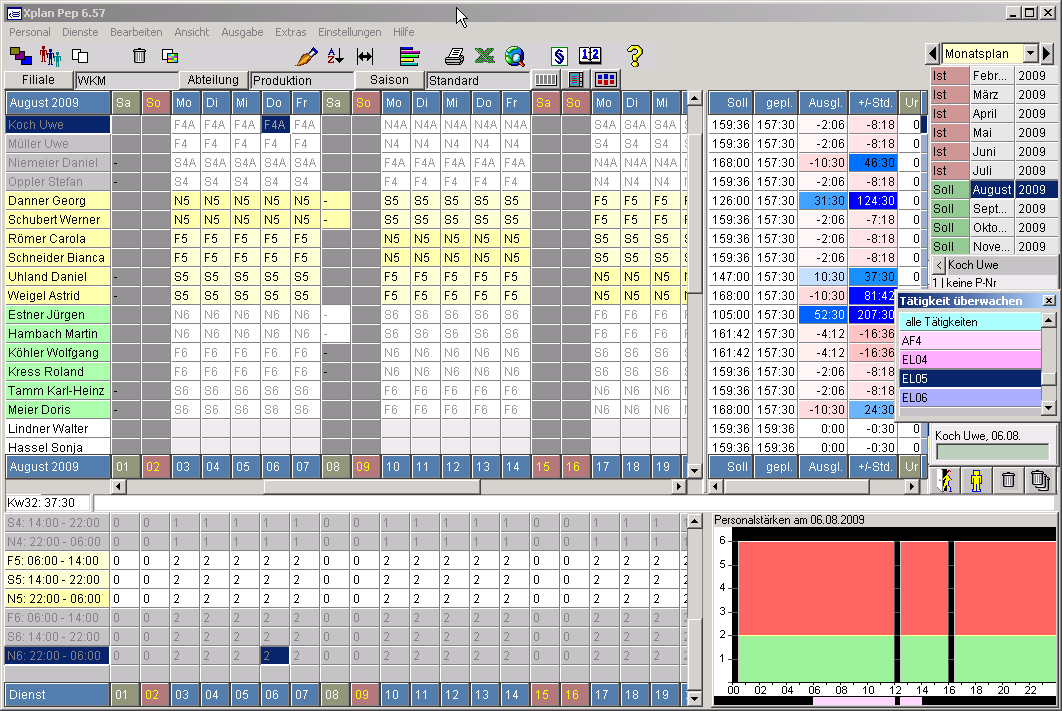The width and height of the screenshot is (1062, 711).
Task: Click the Dienst label in bottom row
Action: tap(57, 694)
